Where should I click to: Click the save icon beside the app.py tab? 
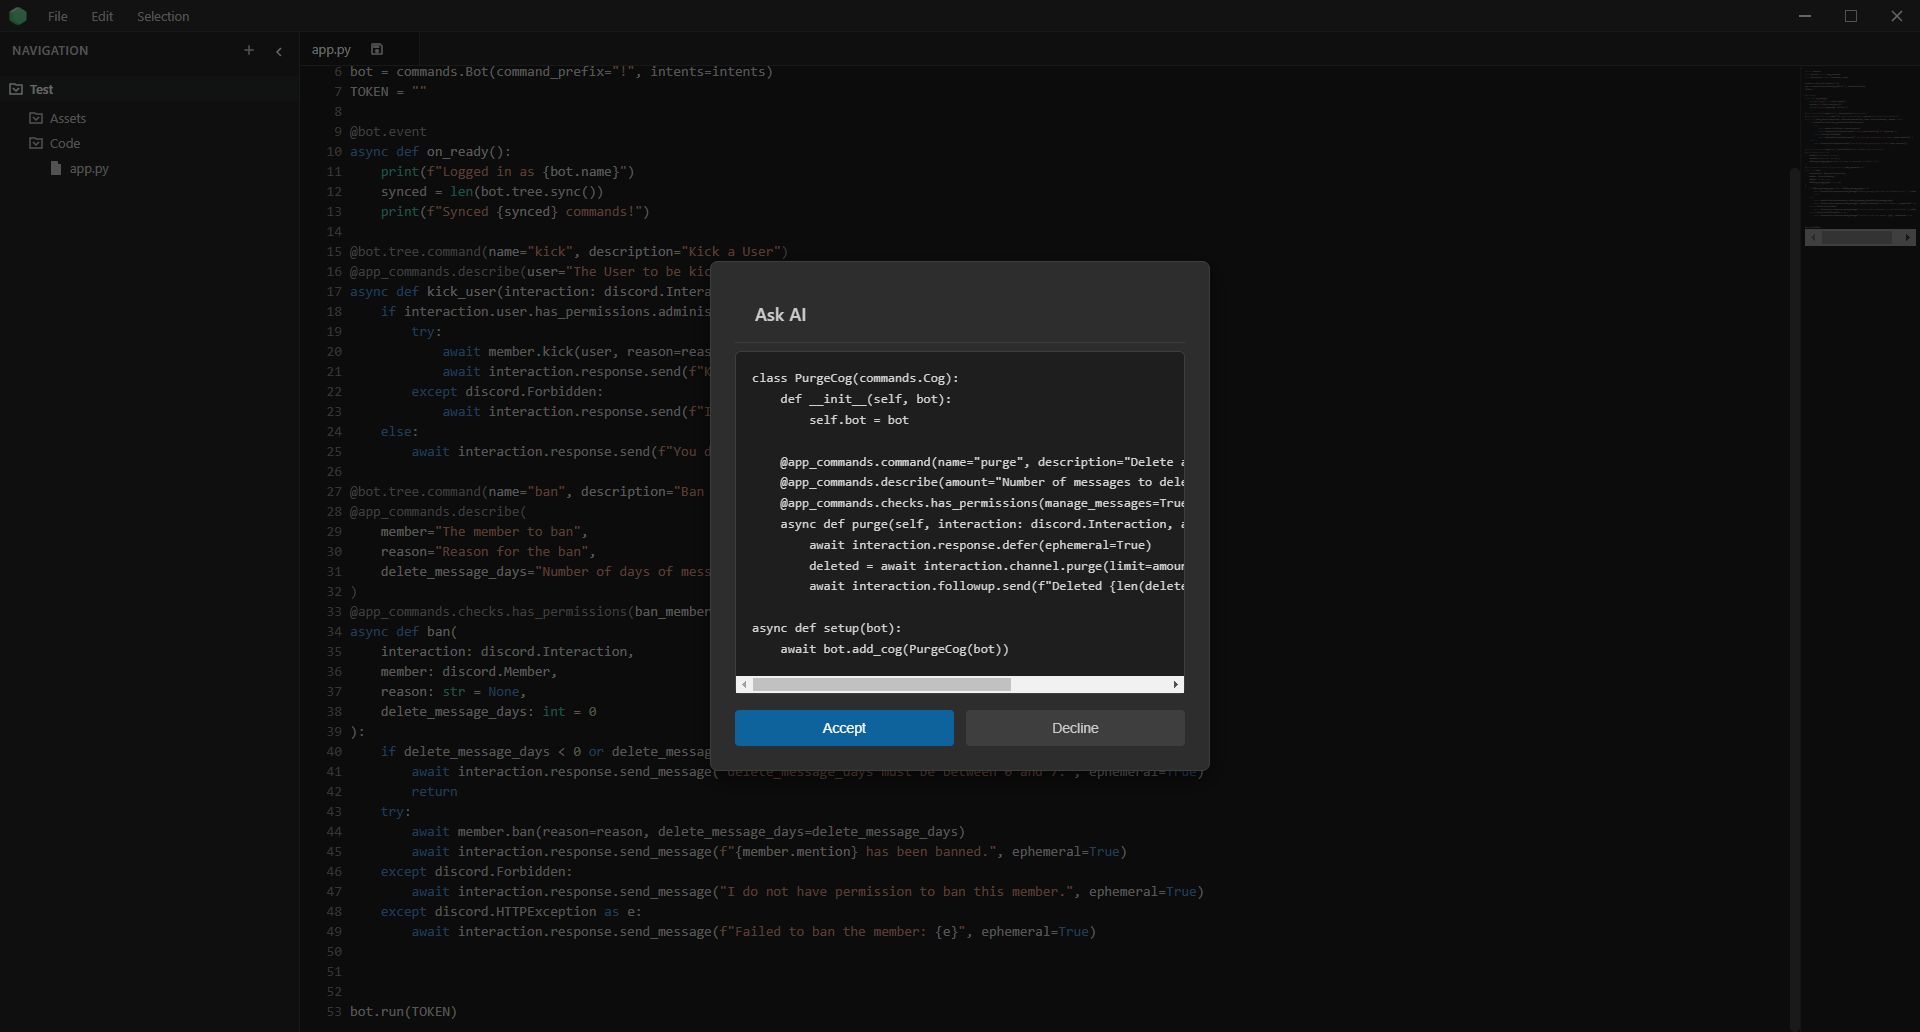point(377,49)
